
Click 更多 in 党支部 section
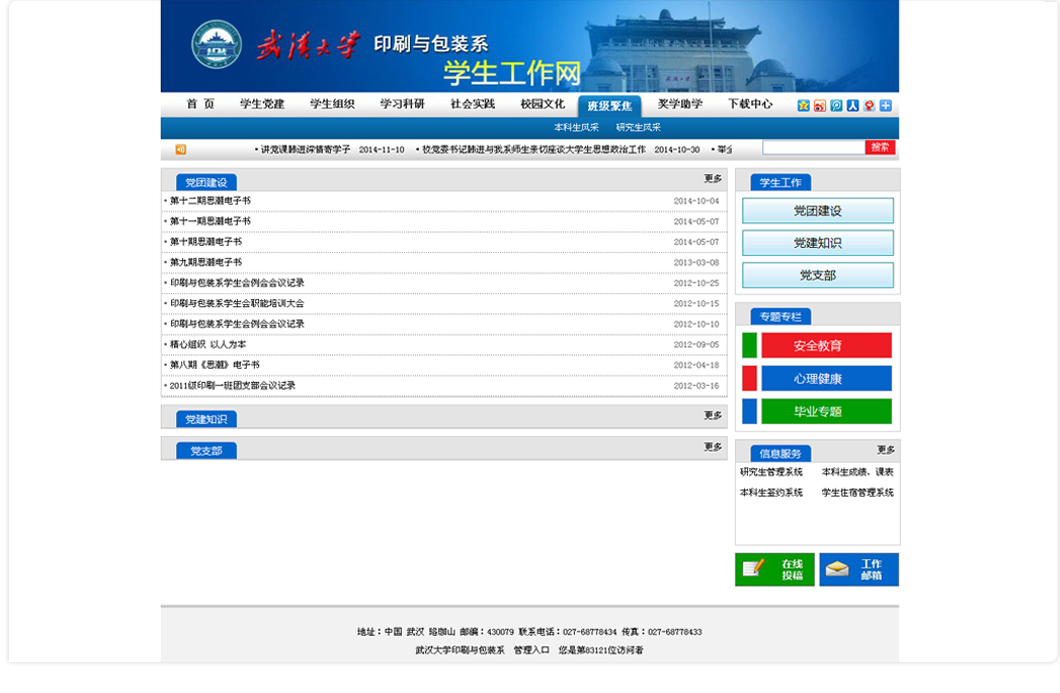pyautogui.click(x=713, y=447)
